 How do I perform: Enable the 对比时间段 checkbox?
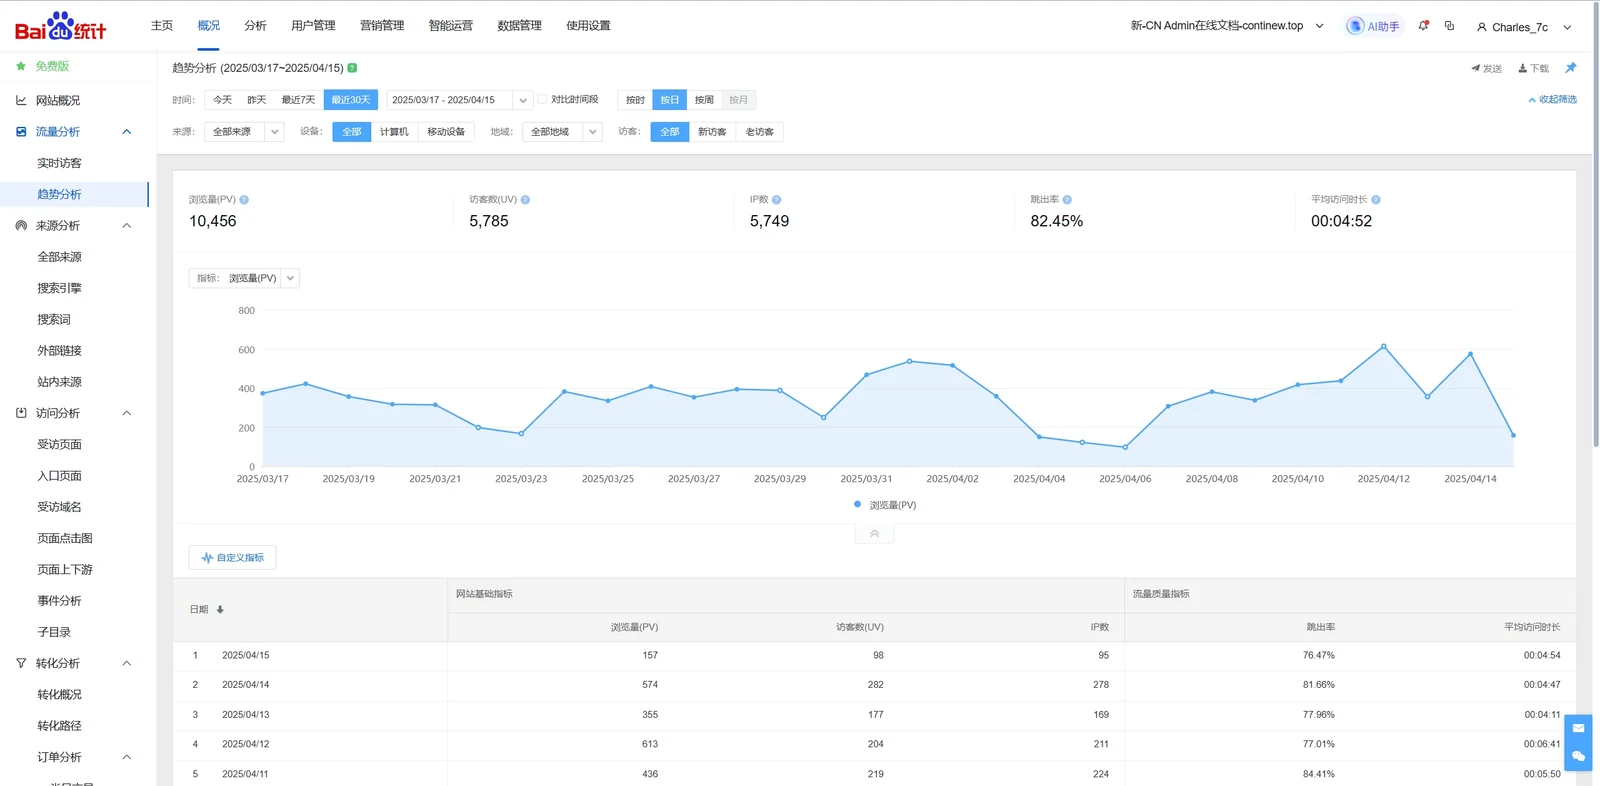pyautogui.click(x=542, y=100)
